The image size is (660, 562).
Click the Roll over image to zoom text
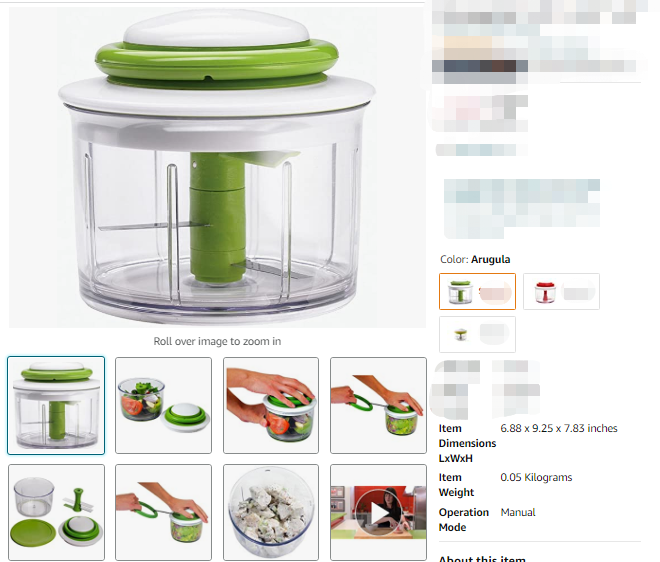tap(217, 341)
